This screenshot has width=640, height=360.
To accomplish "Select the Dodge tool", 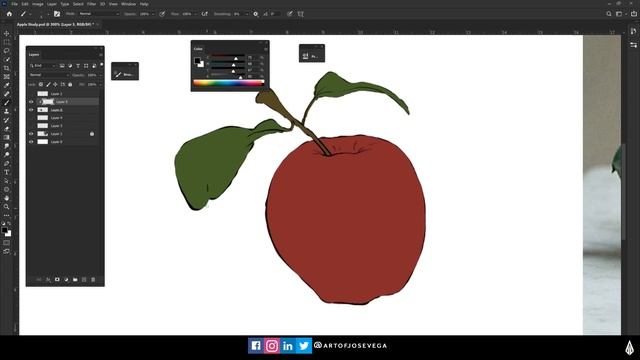I will (x=7, y=155).
